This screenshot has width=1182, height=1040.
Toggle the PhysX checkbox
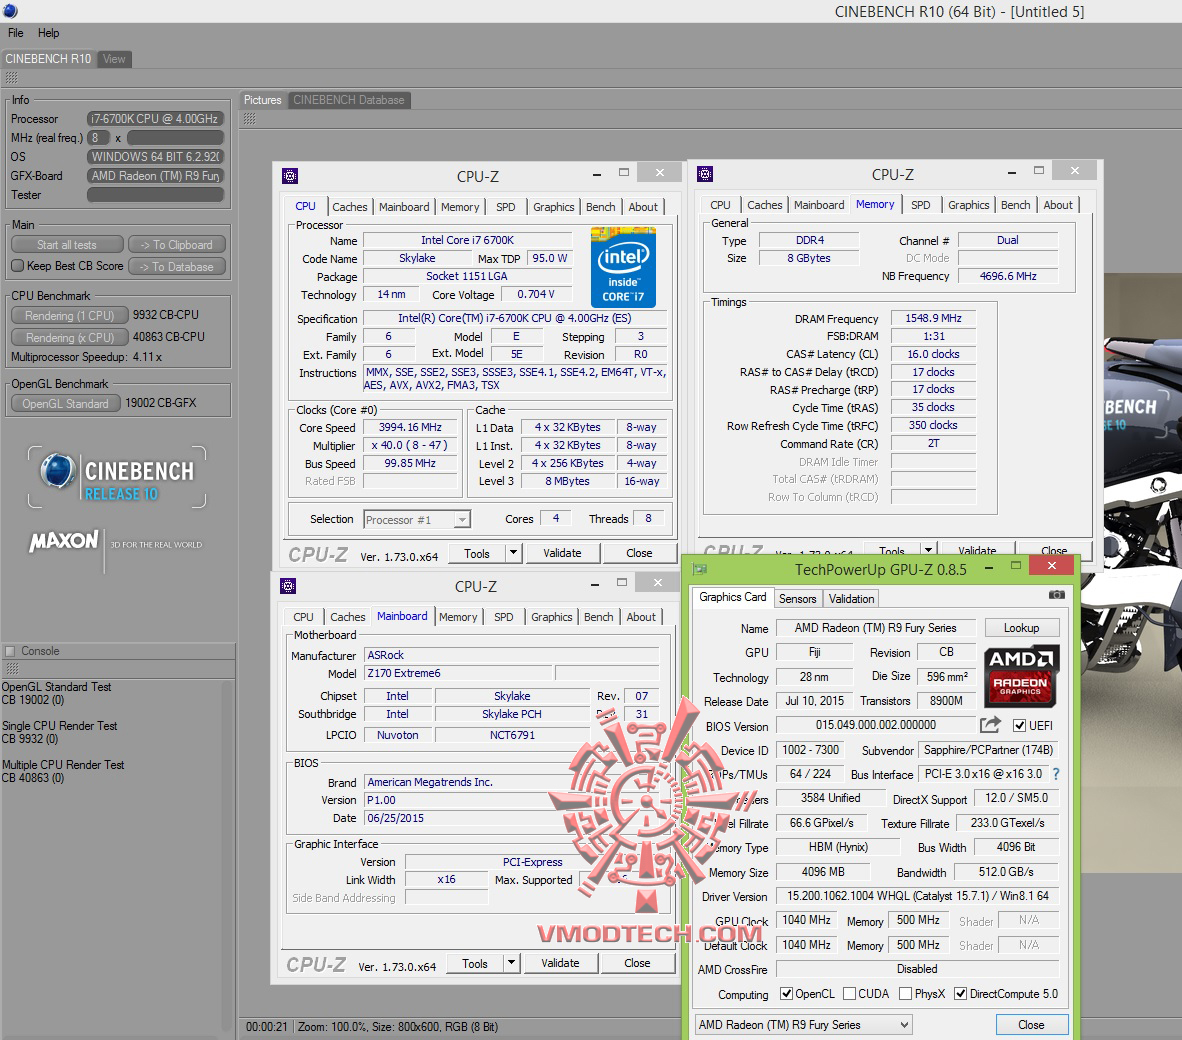905,993
